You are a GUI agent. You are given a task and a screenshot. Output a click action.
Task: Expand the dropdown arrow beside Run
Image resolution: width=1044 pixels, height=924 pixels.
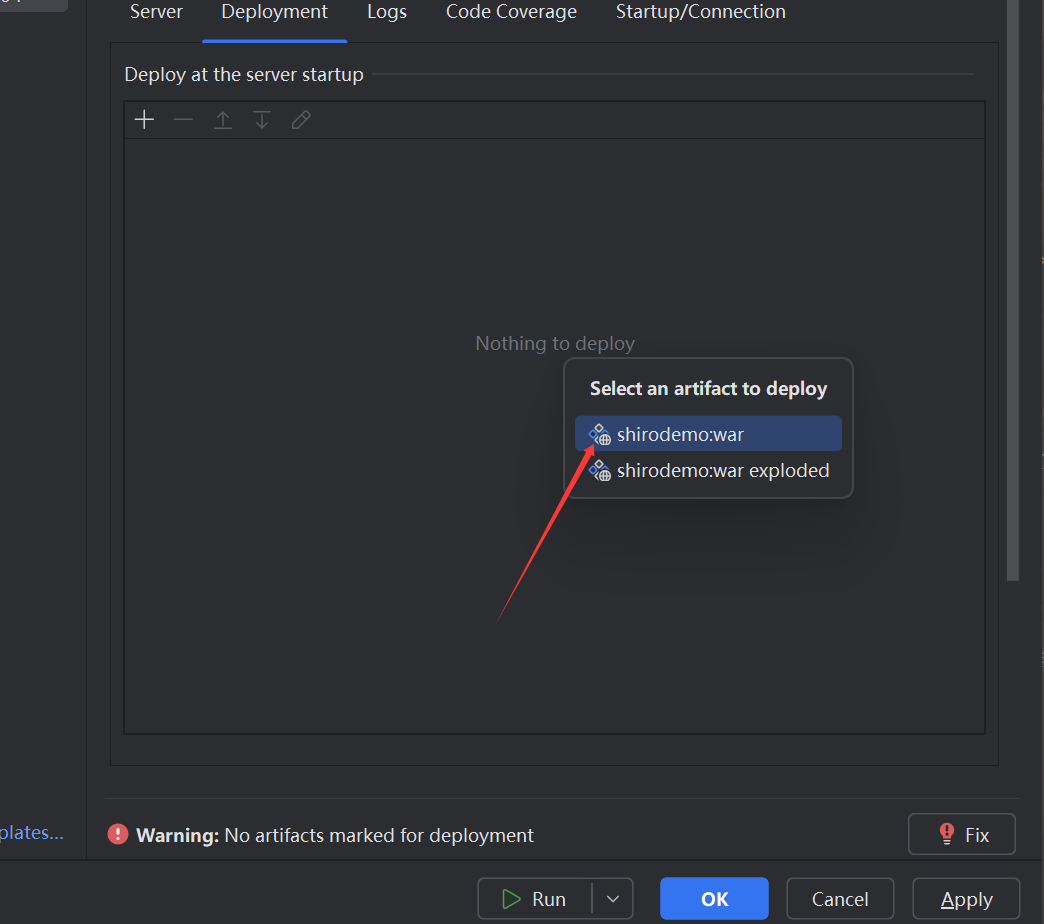(x=613, y=899)
